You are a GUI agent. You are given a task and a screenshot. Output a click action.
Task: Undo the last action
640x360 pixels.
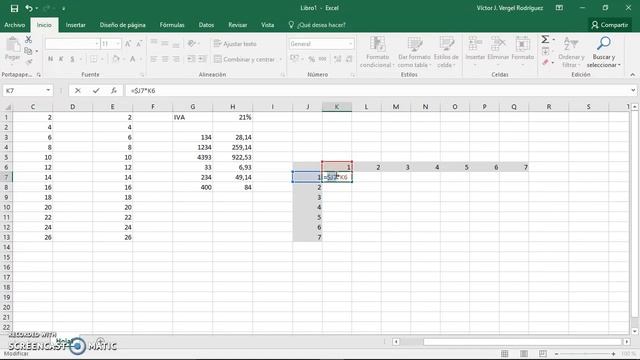coord(29,8)
